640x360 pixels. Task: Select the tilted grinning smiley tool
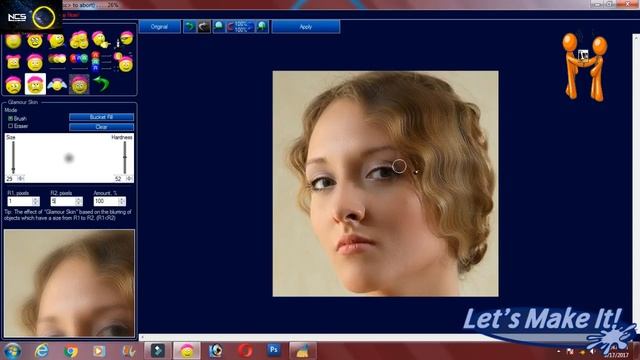(x=56, y=41)
